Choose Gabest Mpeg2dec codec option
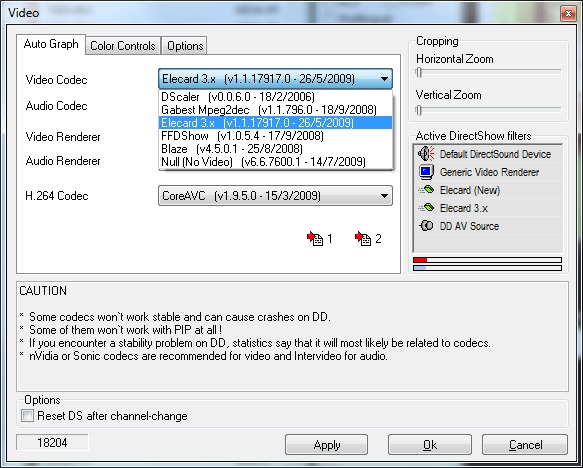Screen dimensions: 583x468 pyautogui.click(x=276, y=110)
